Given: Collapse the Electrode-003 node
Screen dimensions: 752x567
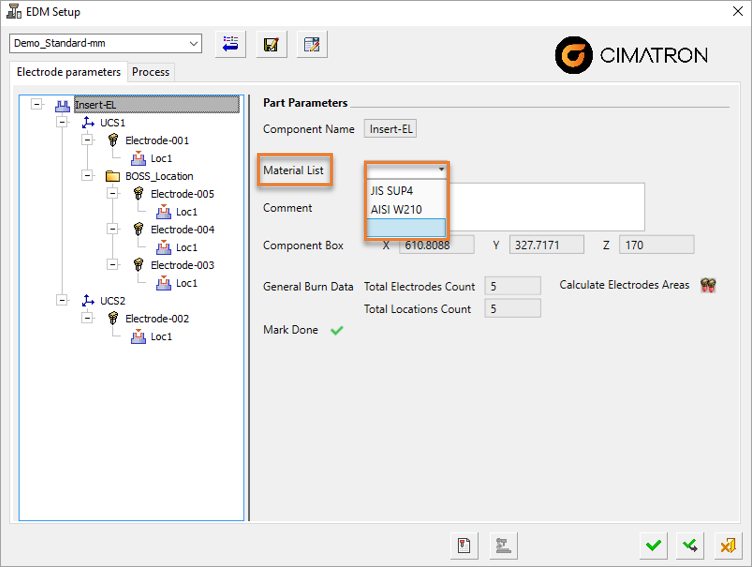Looking at the screenshot, I should 113,264.
